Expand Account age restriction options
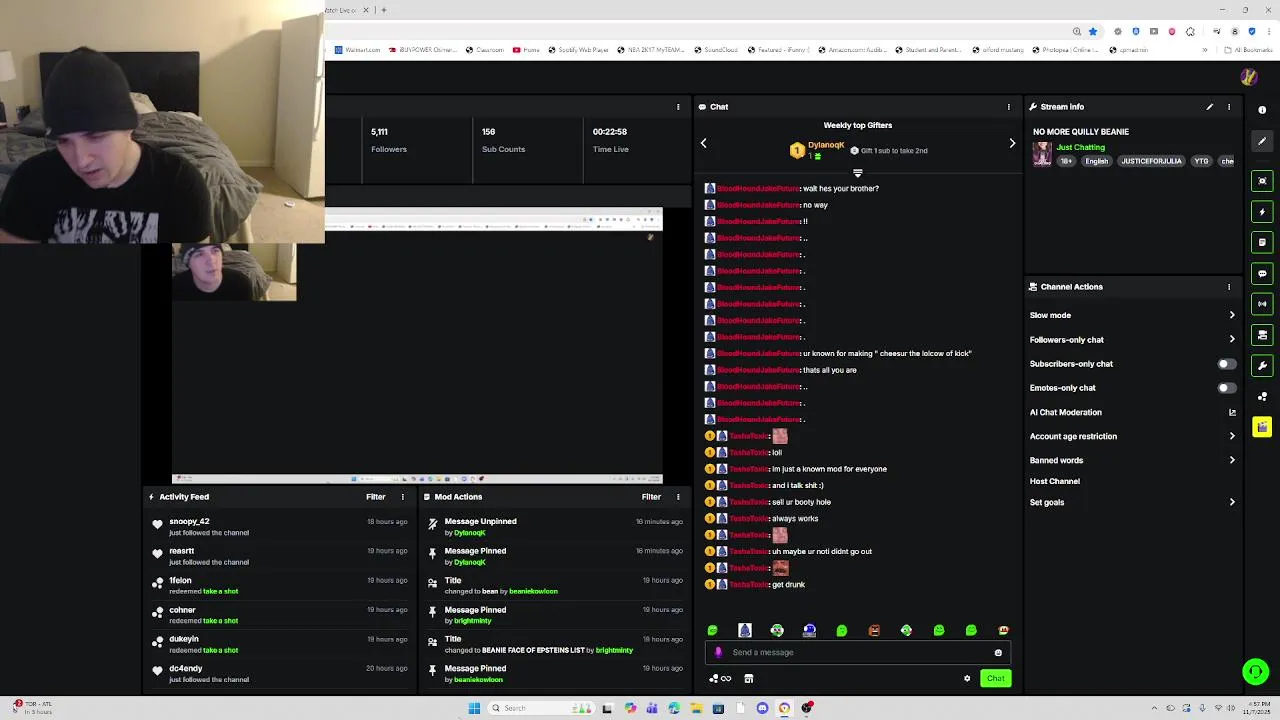The height and width of the screenshot is (720, 1280). point(1232,436)
